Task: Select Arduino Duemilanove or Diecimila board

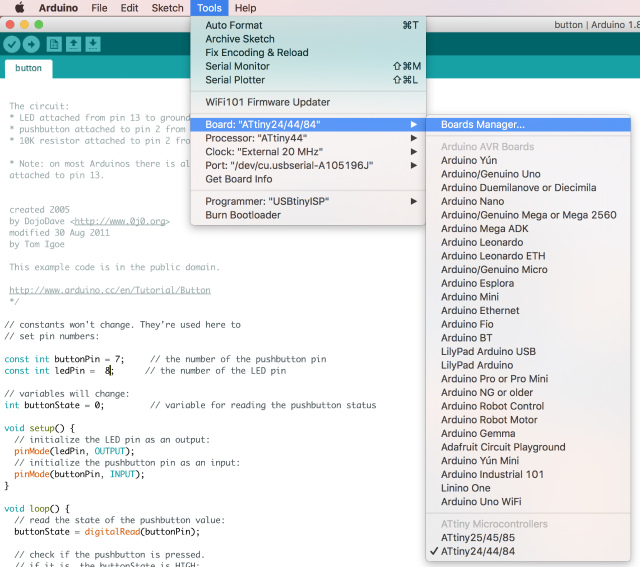Action: click(528, 188)
